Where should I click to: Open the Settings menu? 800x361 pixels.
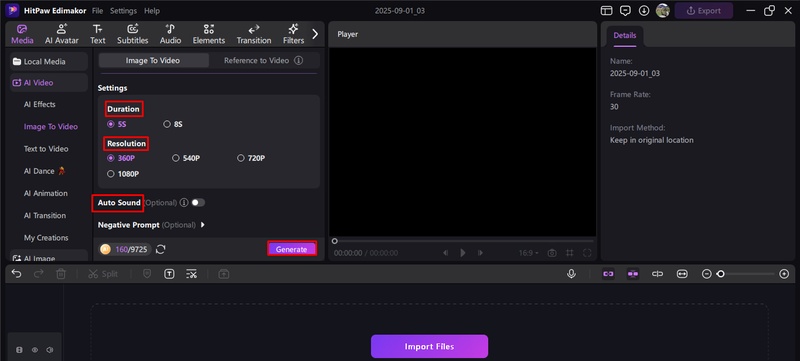point(123,11)
